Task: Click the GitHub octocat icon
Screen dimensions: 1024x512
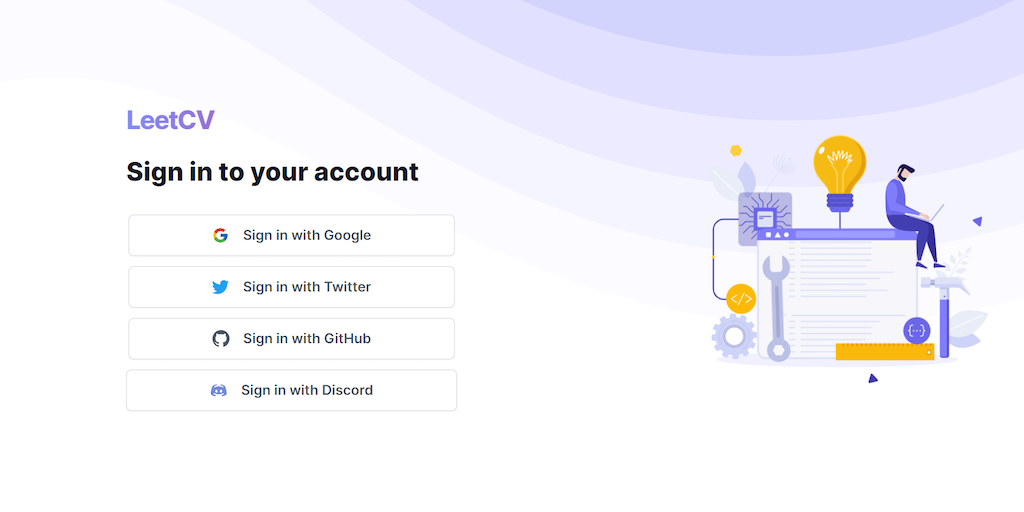Action: [x=221, y=339]
